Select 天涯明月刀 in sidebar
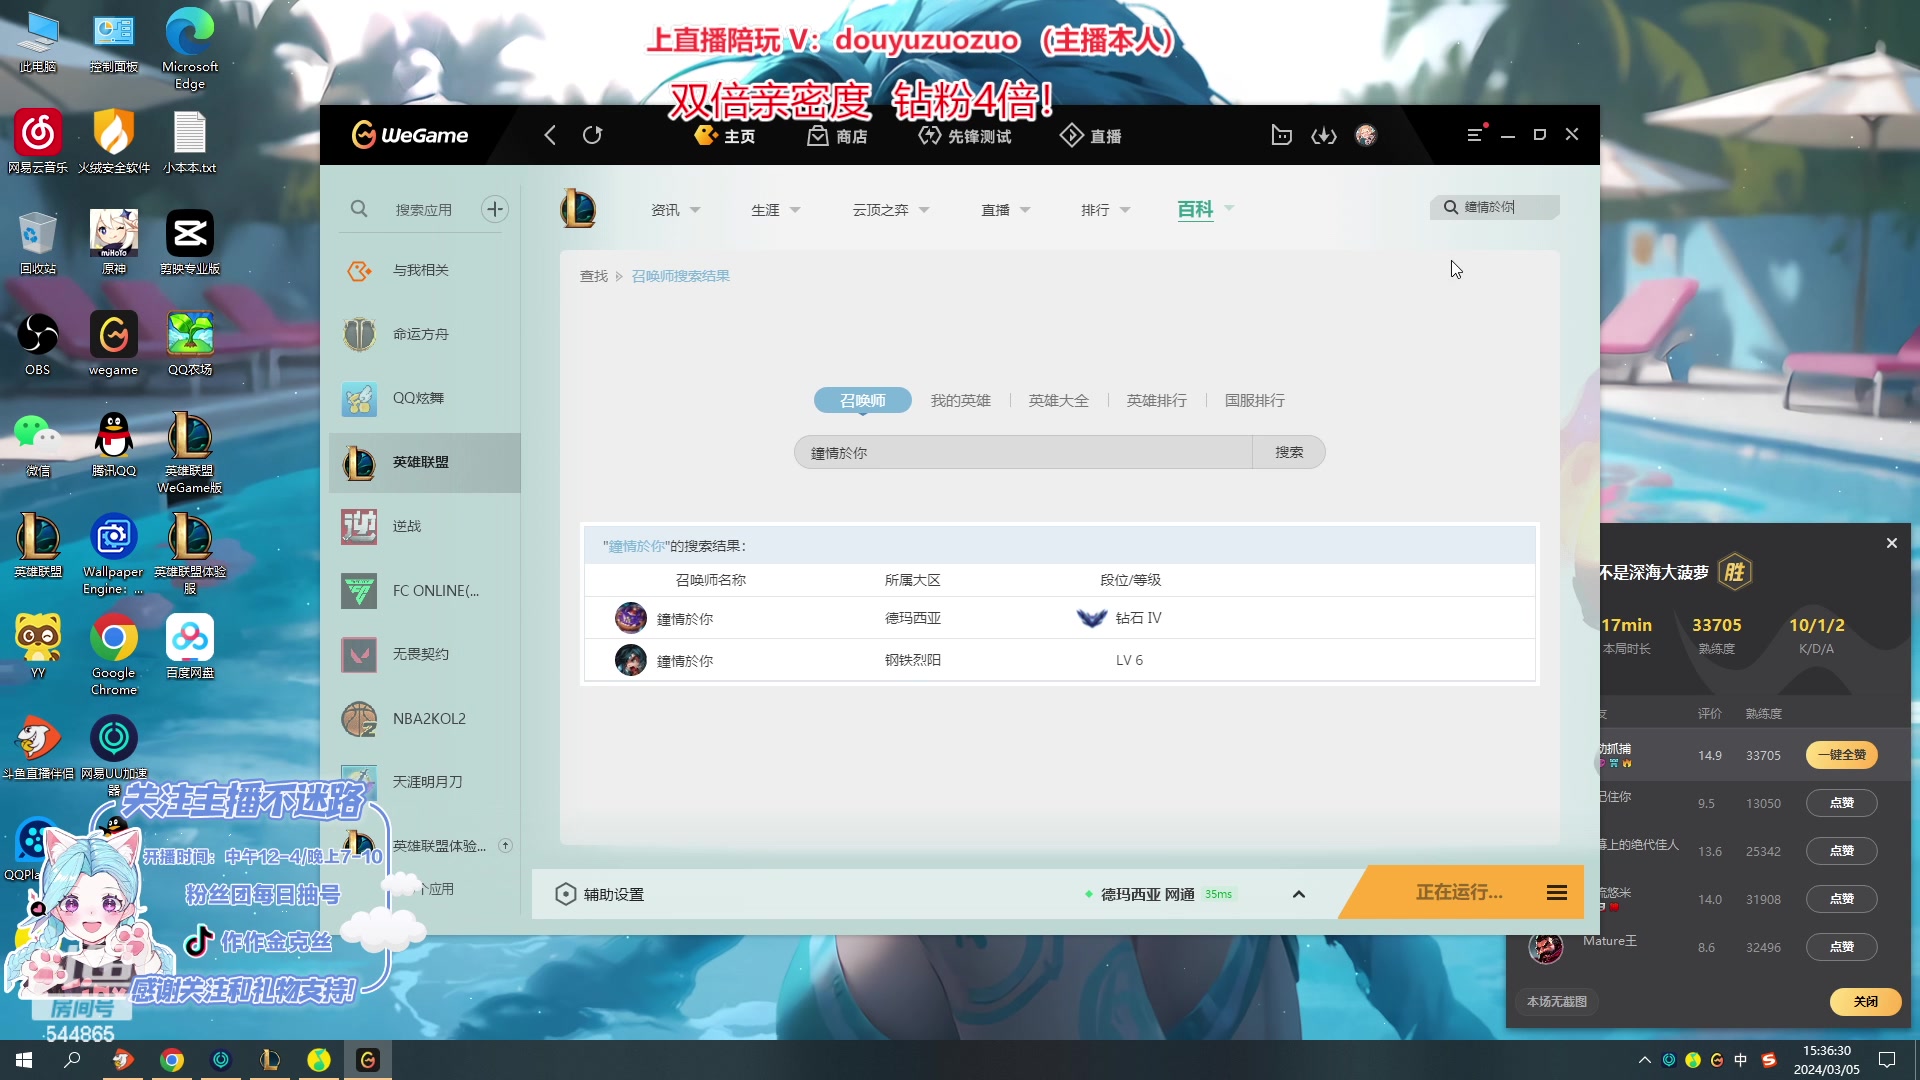 click(425, 782)
